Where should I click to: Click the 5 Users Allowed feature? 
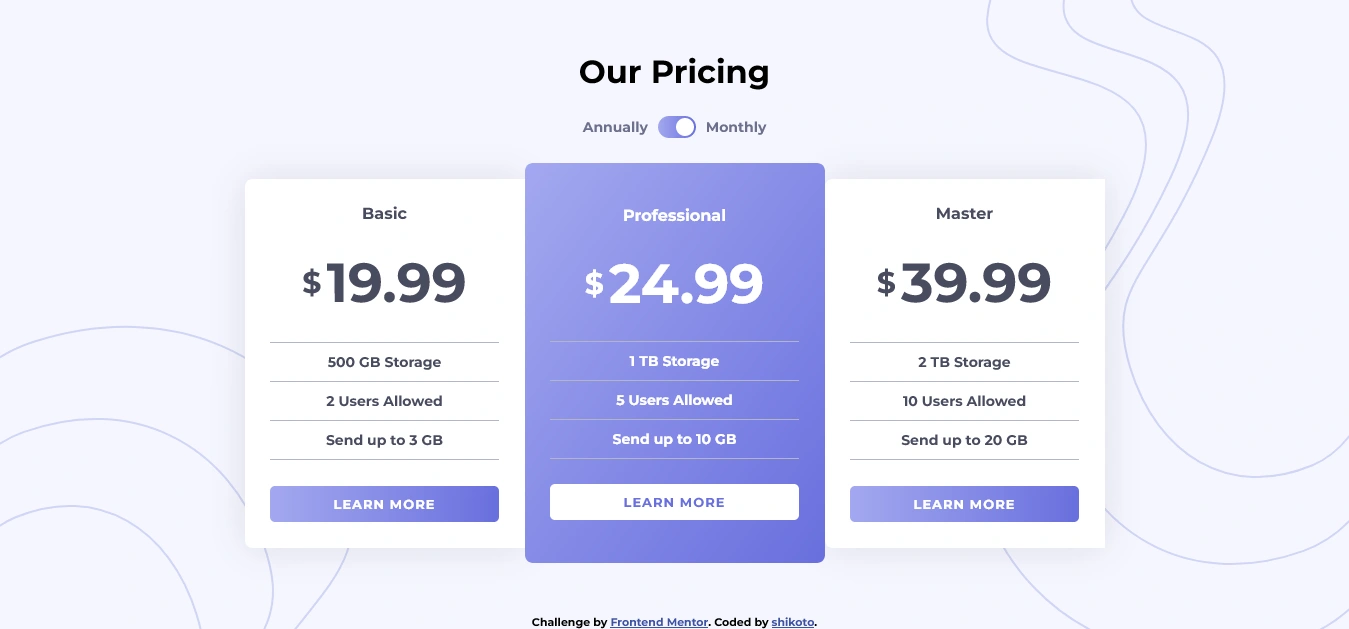pyautogui.click(x=674, y=400)
